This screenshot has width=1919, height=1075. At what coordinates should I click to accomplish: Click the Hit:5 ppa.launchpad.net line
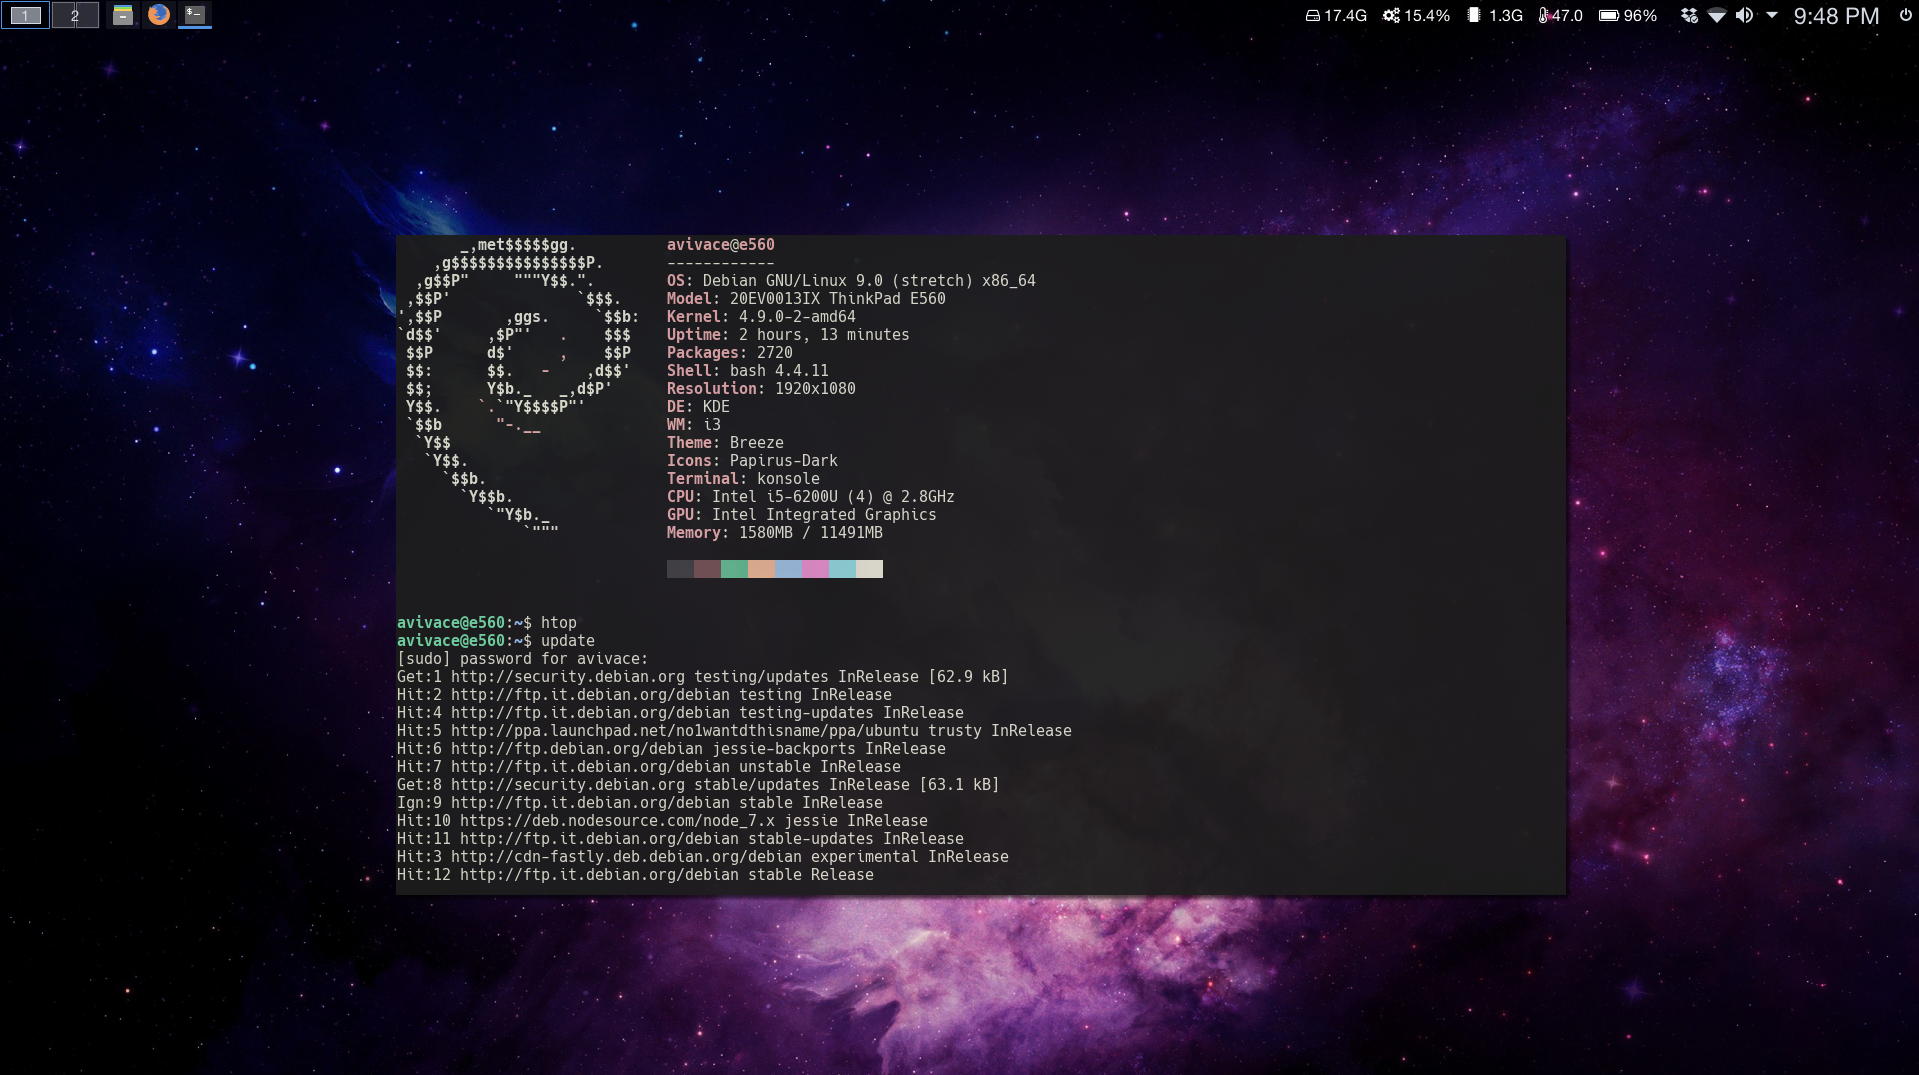734,731
